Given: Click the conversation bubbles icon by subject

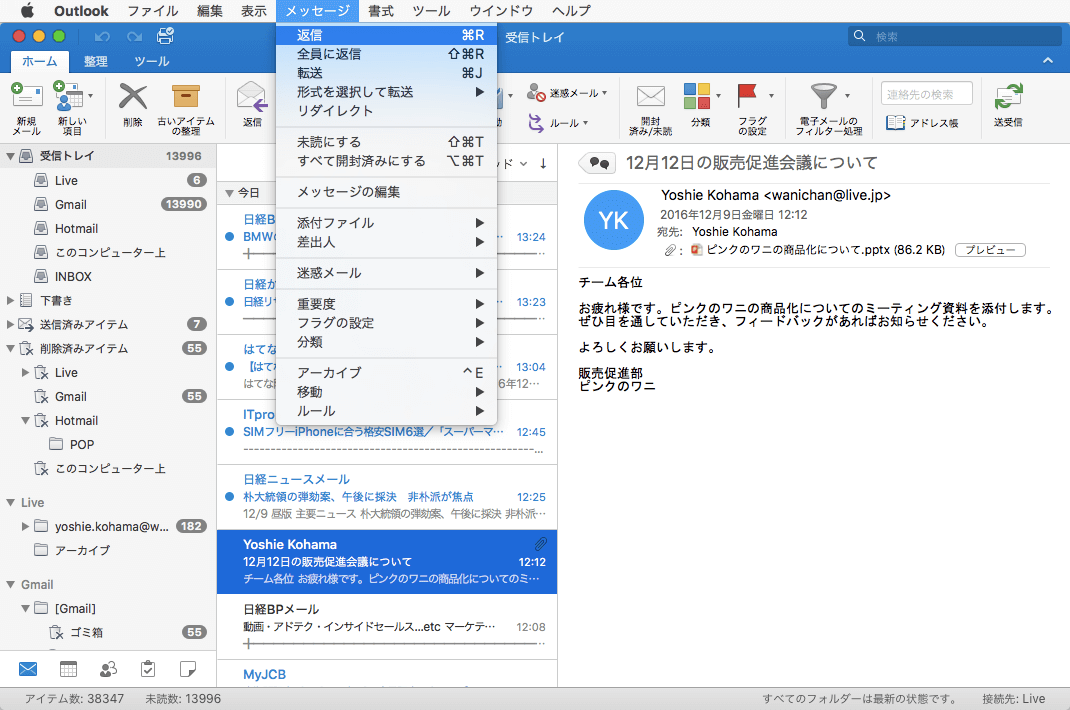Looking at the screenshot, I should click(x=598, y=163).
